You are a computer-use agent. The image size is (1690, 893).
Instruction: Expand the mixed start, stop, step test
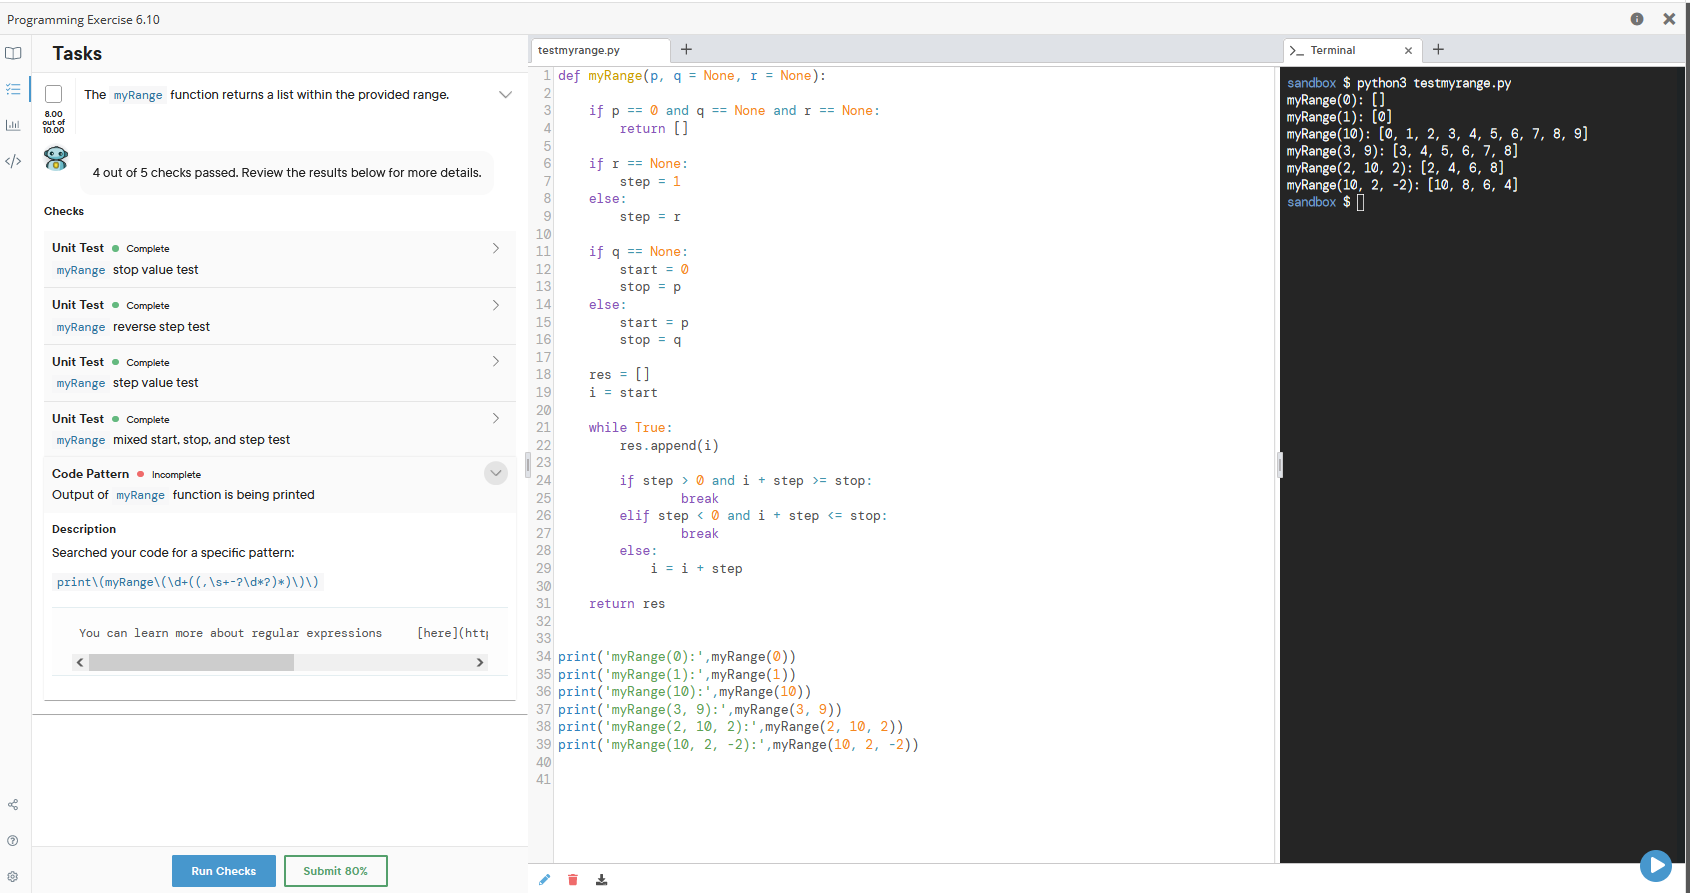(495, 419)
